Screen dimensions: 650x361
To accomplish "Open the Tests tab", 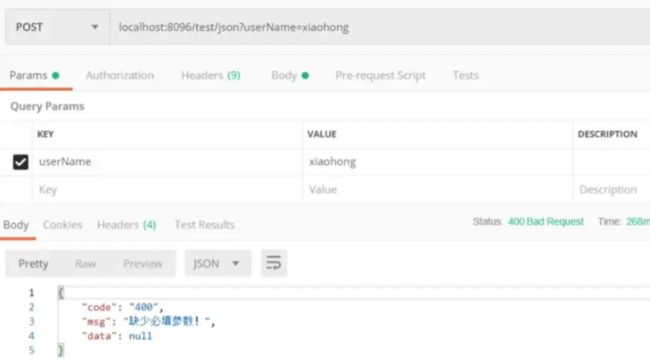I will (466, 75).
